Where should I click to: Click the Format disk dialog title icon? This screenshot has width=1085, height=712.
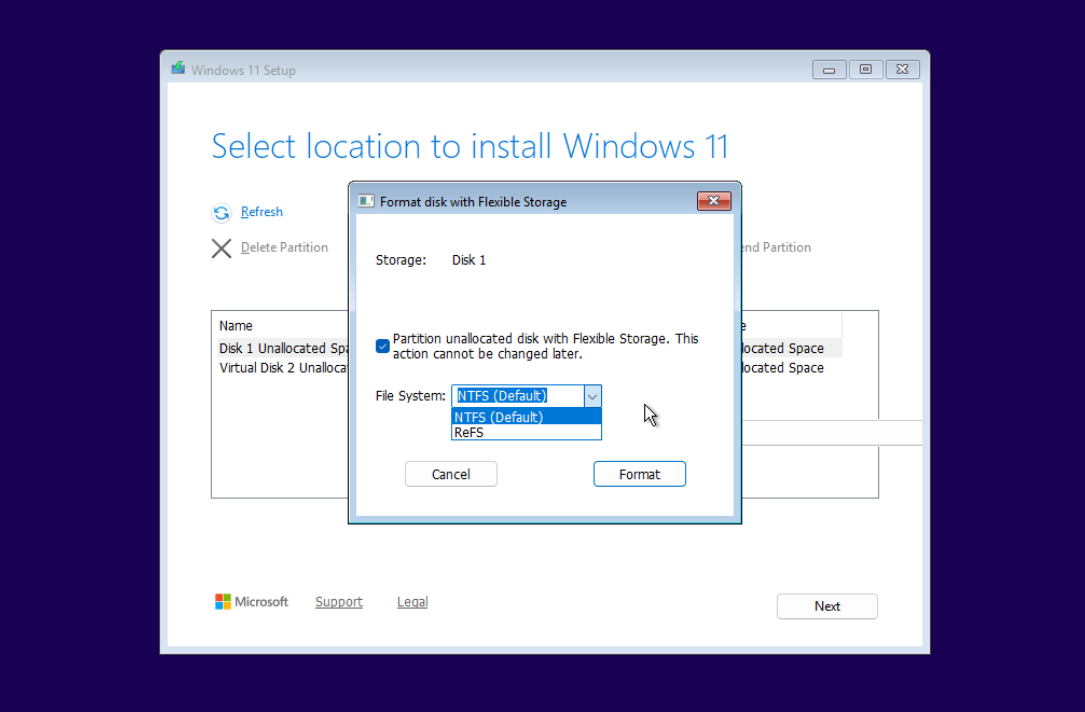[366, 201]
